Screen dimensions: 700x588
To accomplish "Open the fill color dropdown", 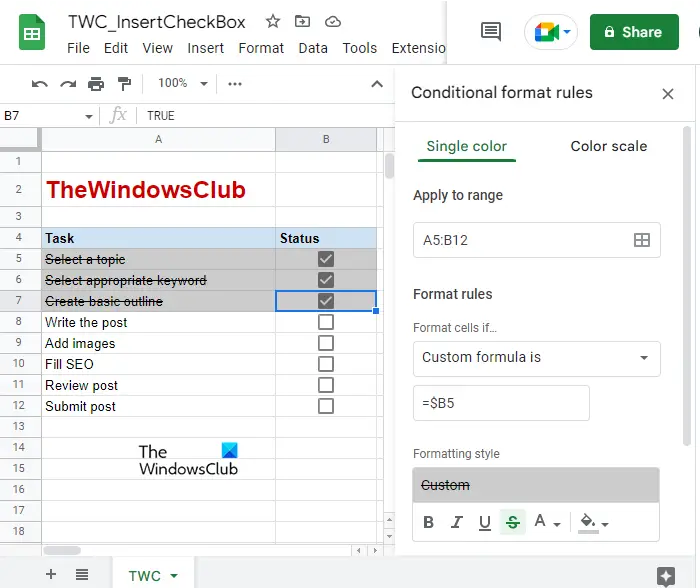I will pos(605,524).
